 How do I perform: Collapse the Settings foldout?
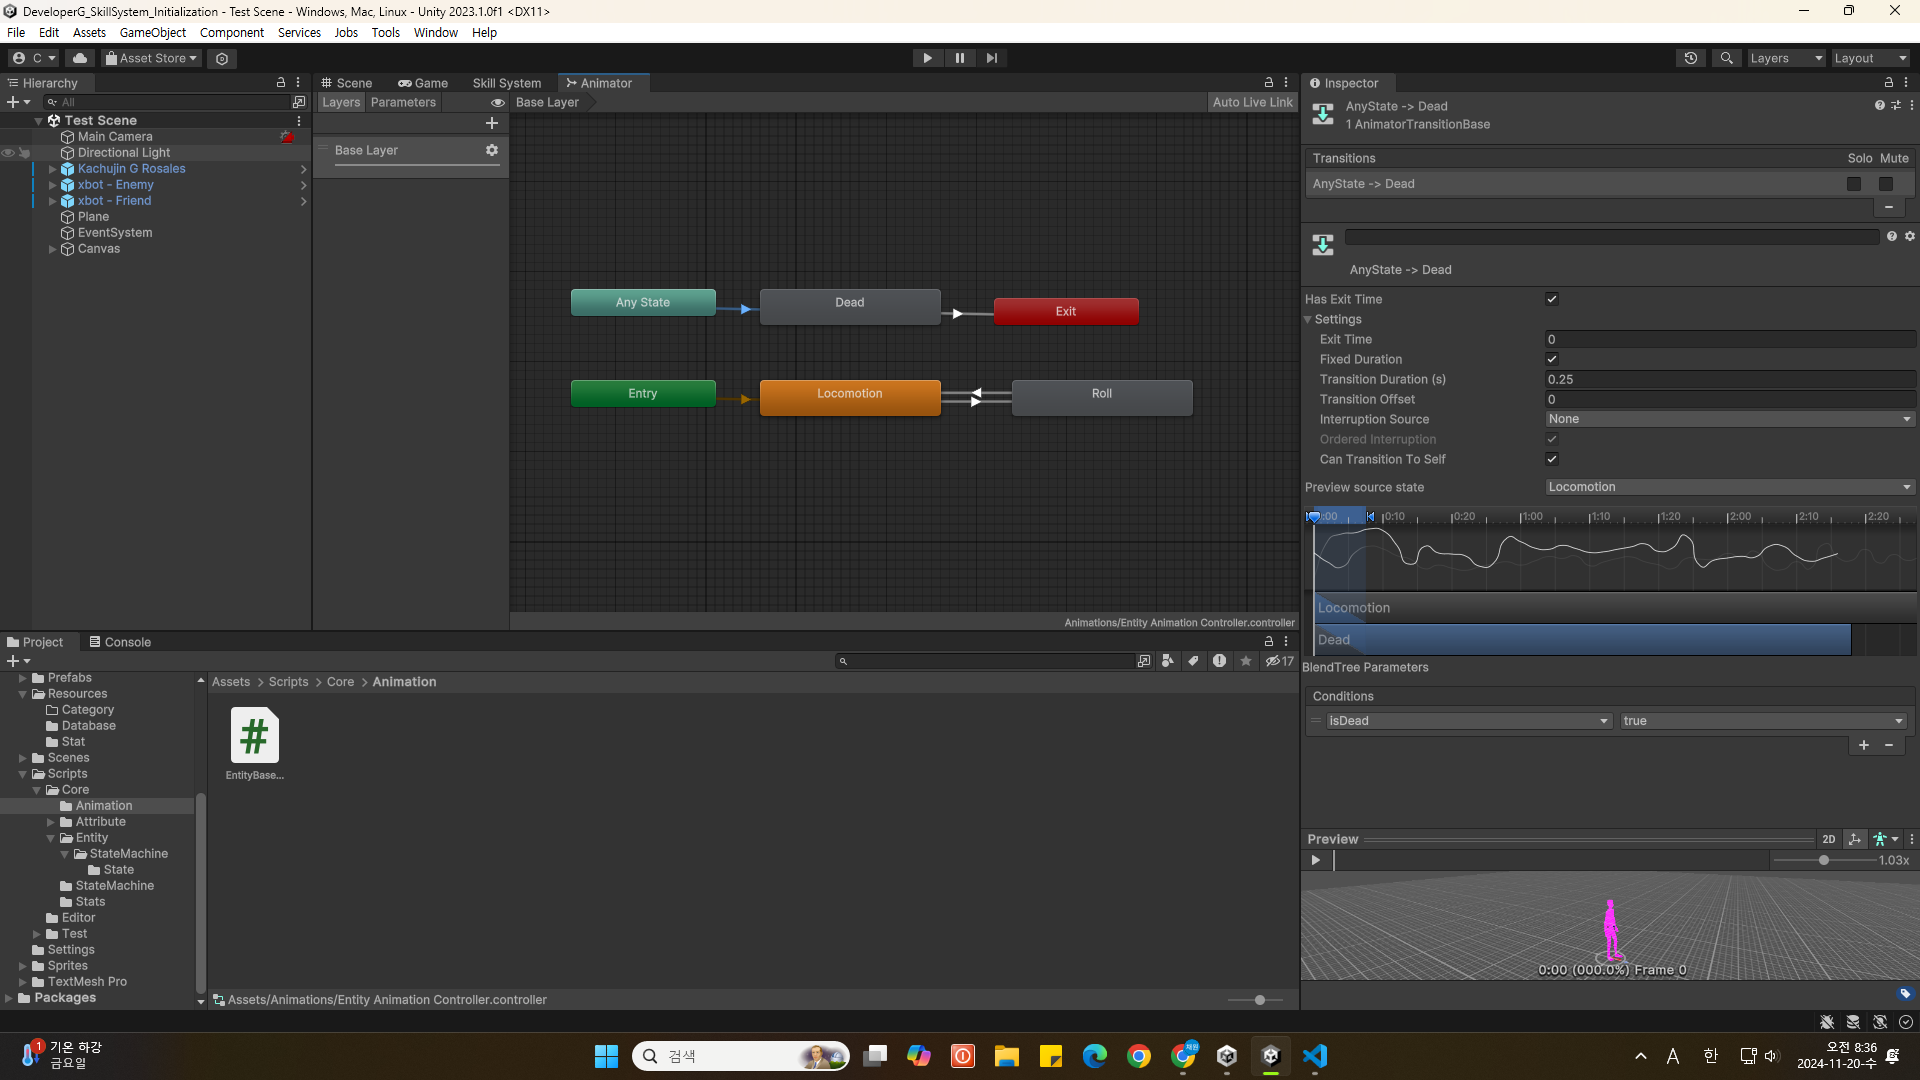pyautogui.click(x=1308, y=319)
